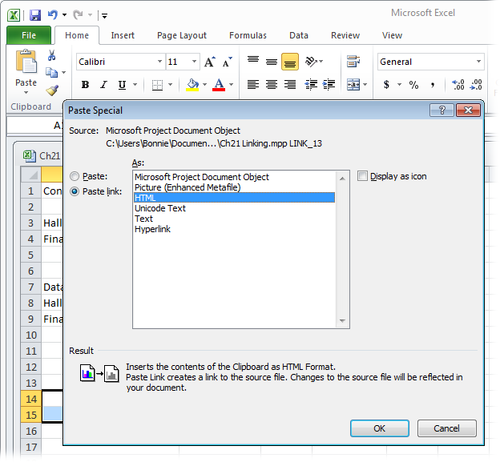Click the Orientation text angle icon
This screenshot has height=462, width=500.
pos(311,62)
